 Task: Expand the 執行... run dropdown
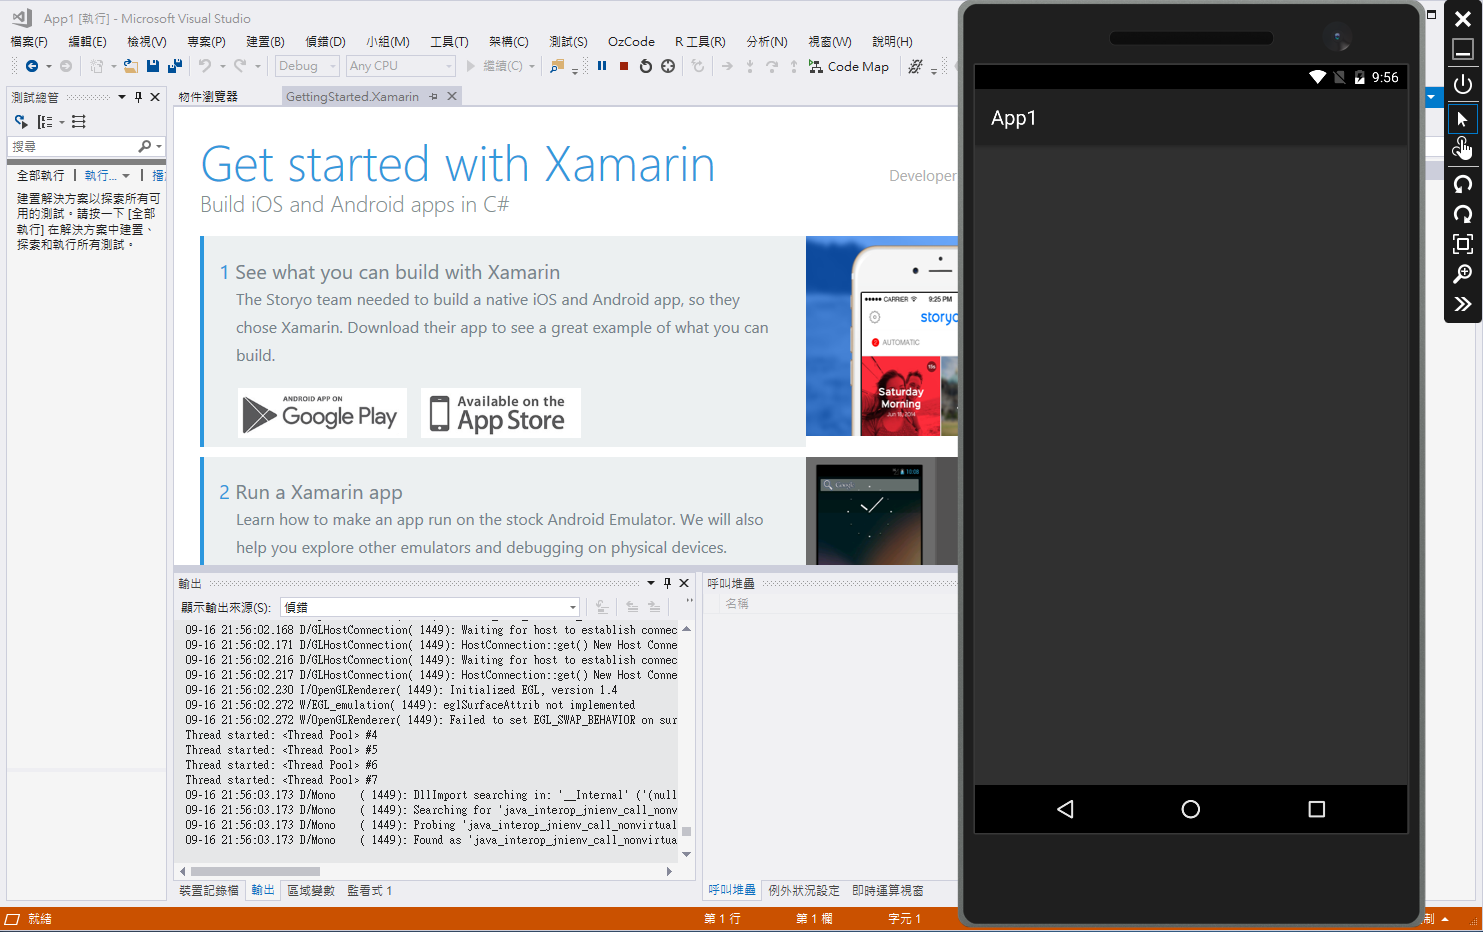pyautogui.click(x=126, y=176)
